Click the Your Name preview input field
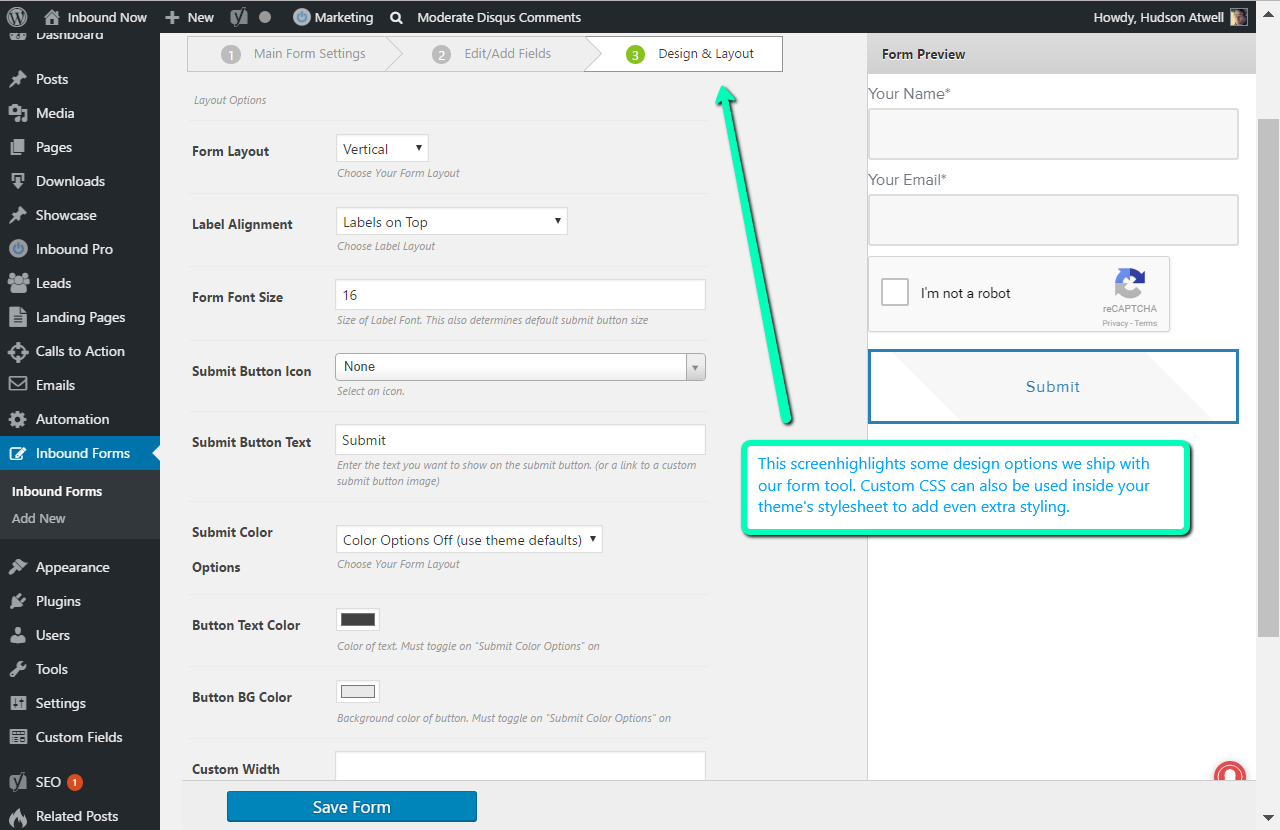The image size is (1280, 830). click(1053, 134)
